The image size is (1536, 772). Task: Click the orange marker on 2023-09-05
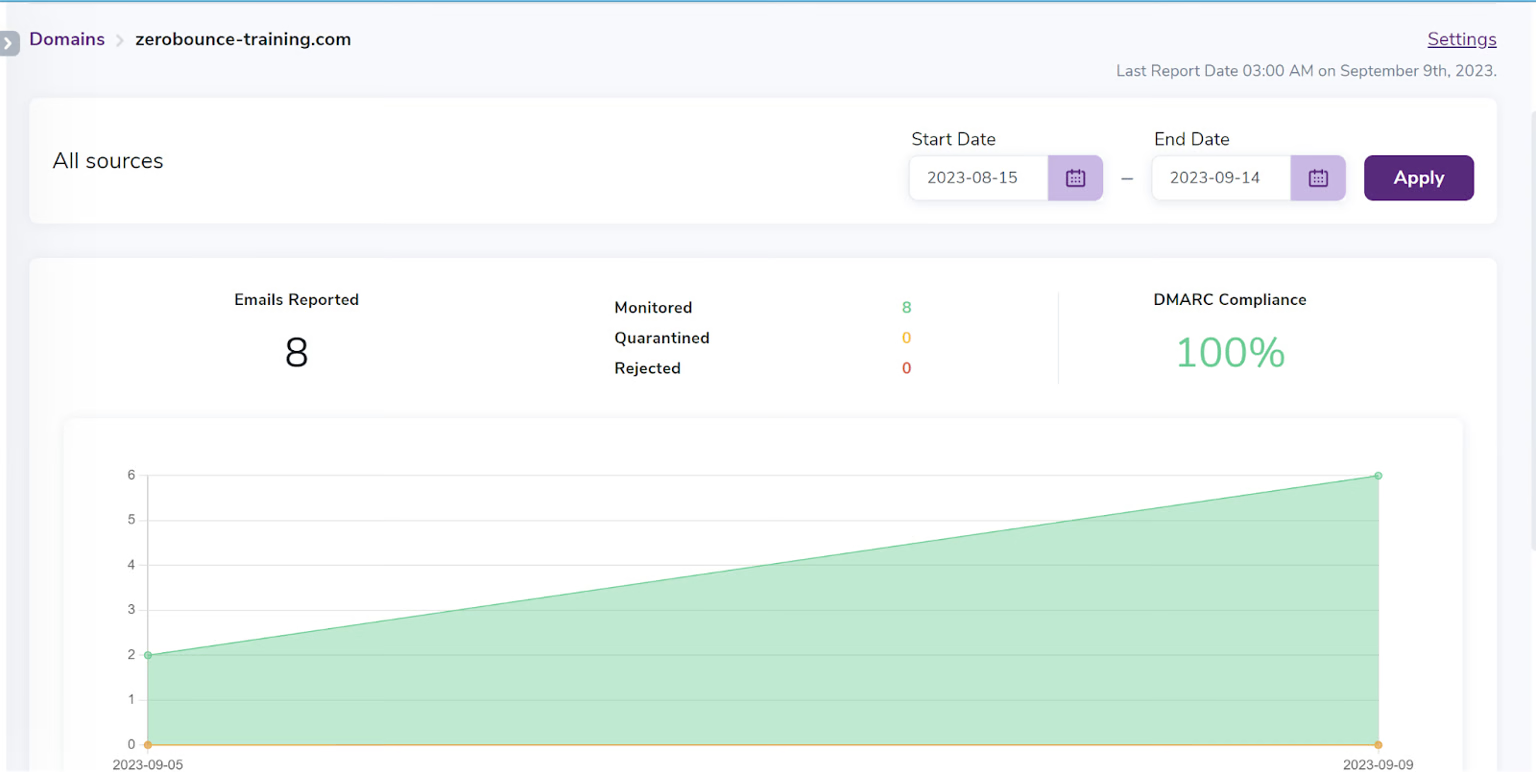tap(148, 744)
